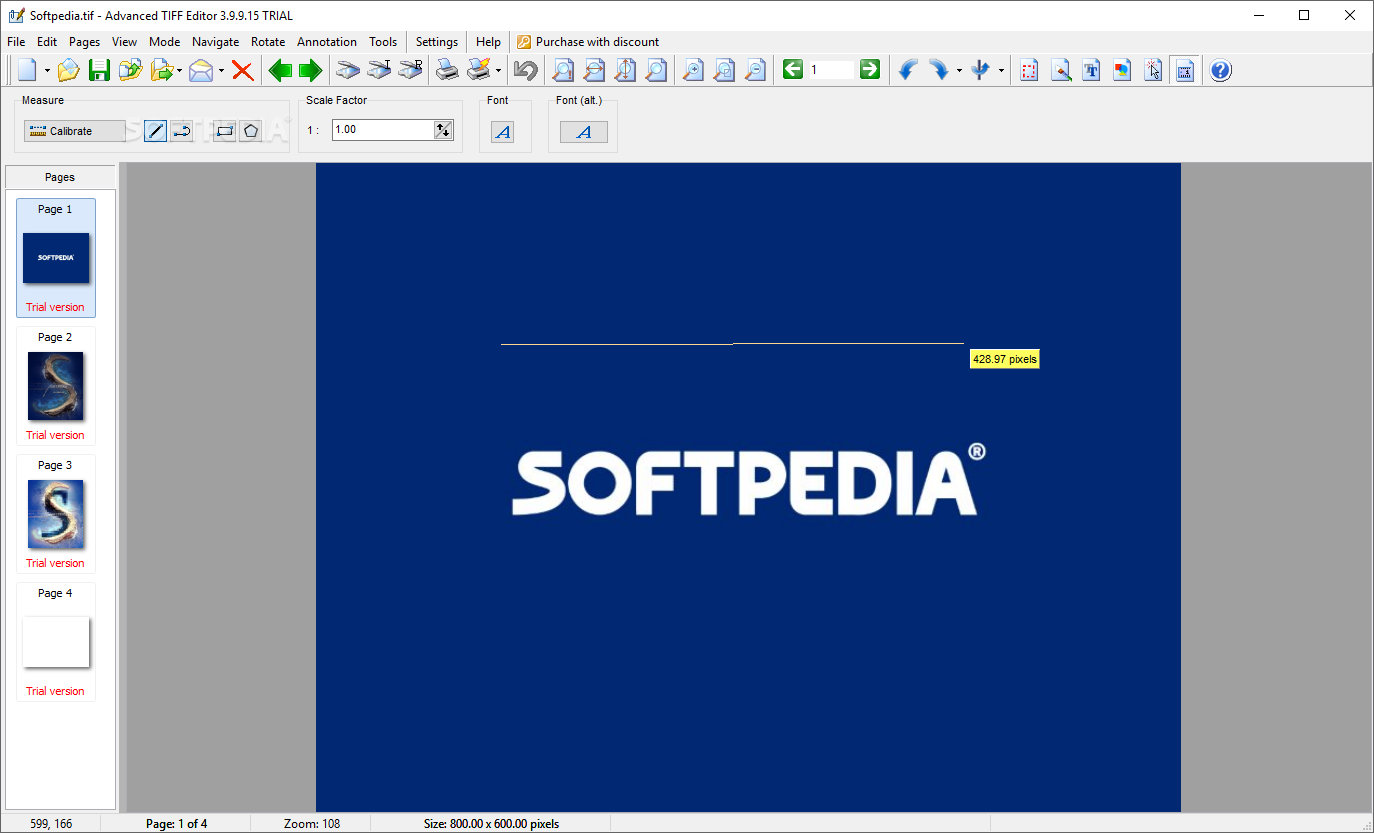1374x833 pixels.
Task: Click the scanner icon marked with R
Action: point(410,70)
